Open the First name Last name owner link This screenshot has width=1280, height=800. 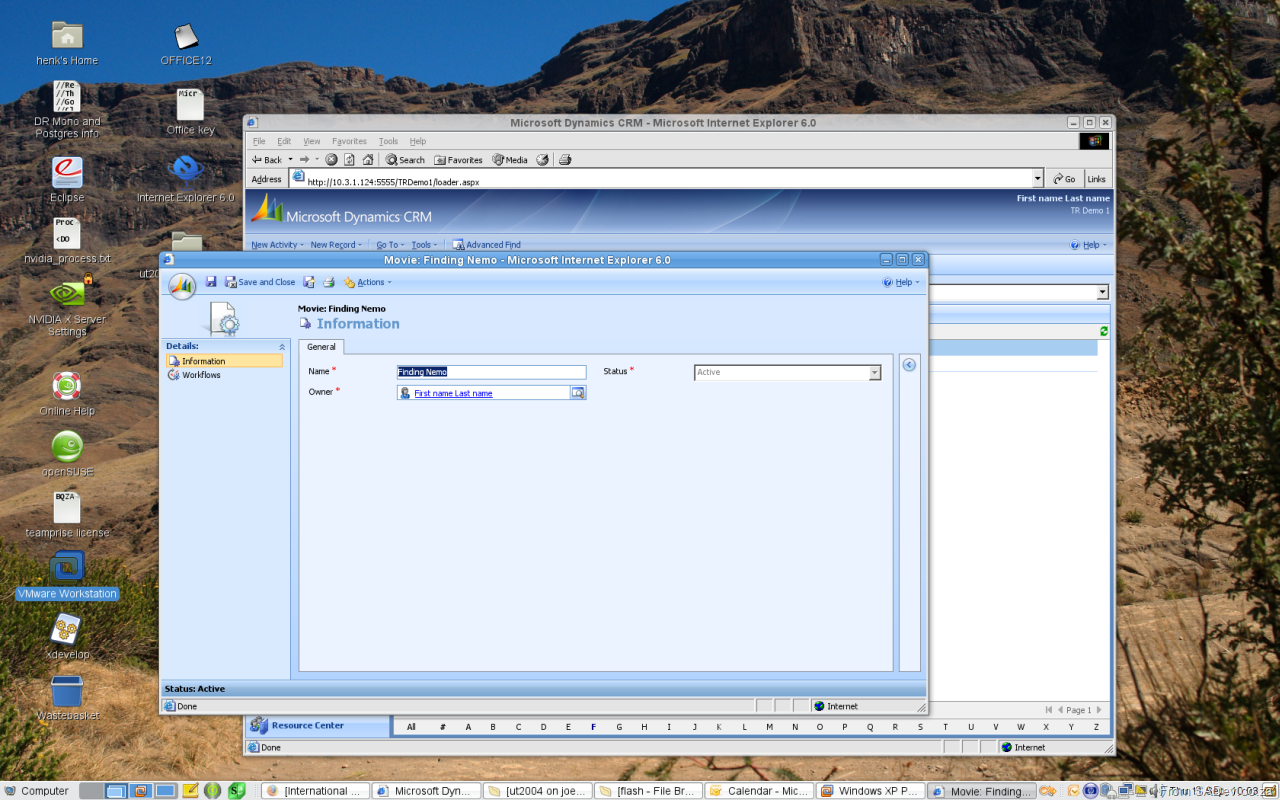[453, 393]
